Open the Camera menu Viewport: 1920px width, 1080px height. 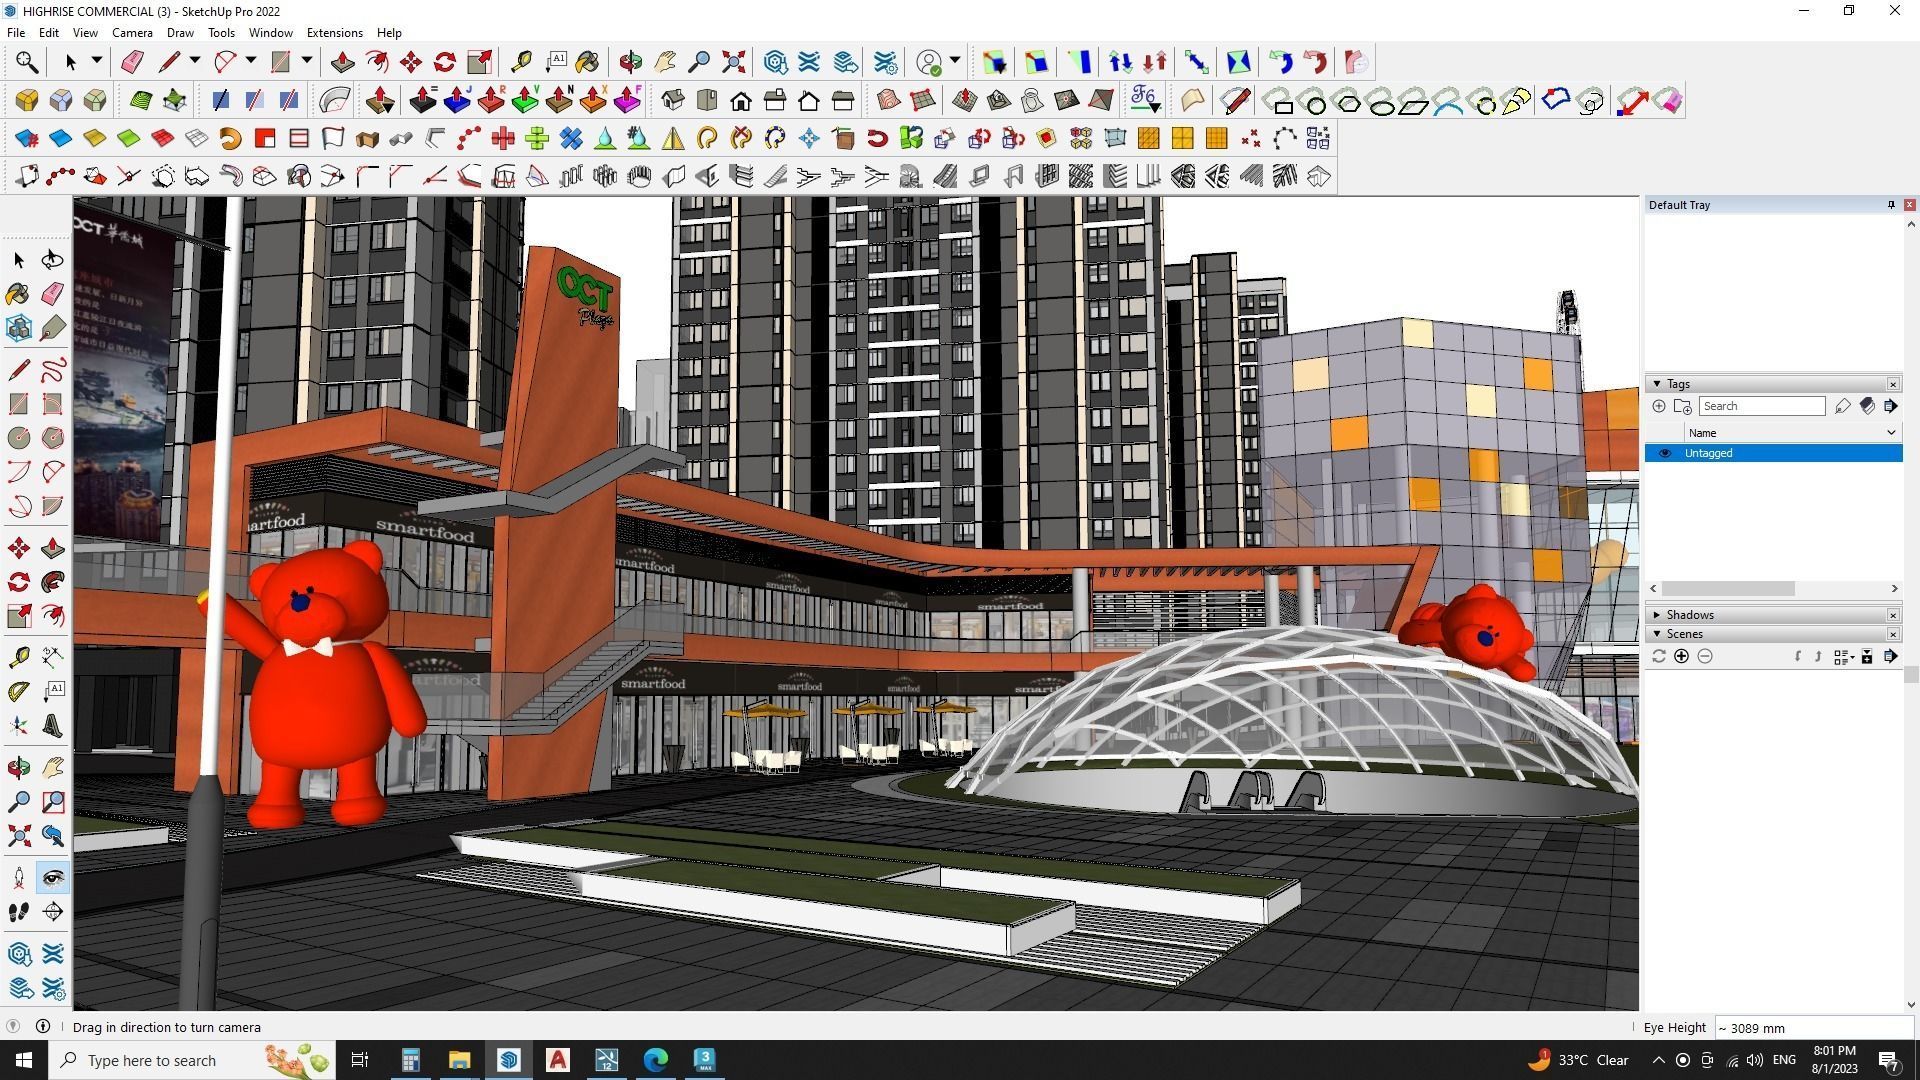tap(132, 33)
